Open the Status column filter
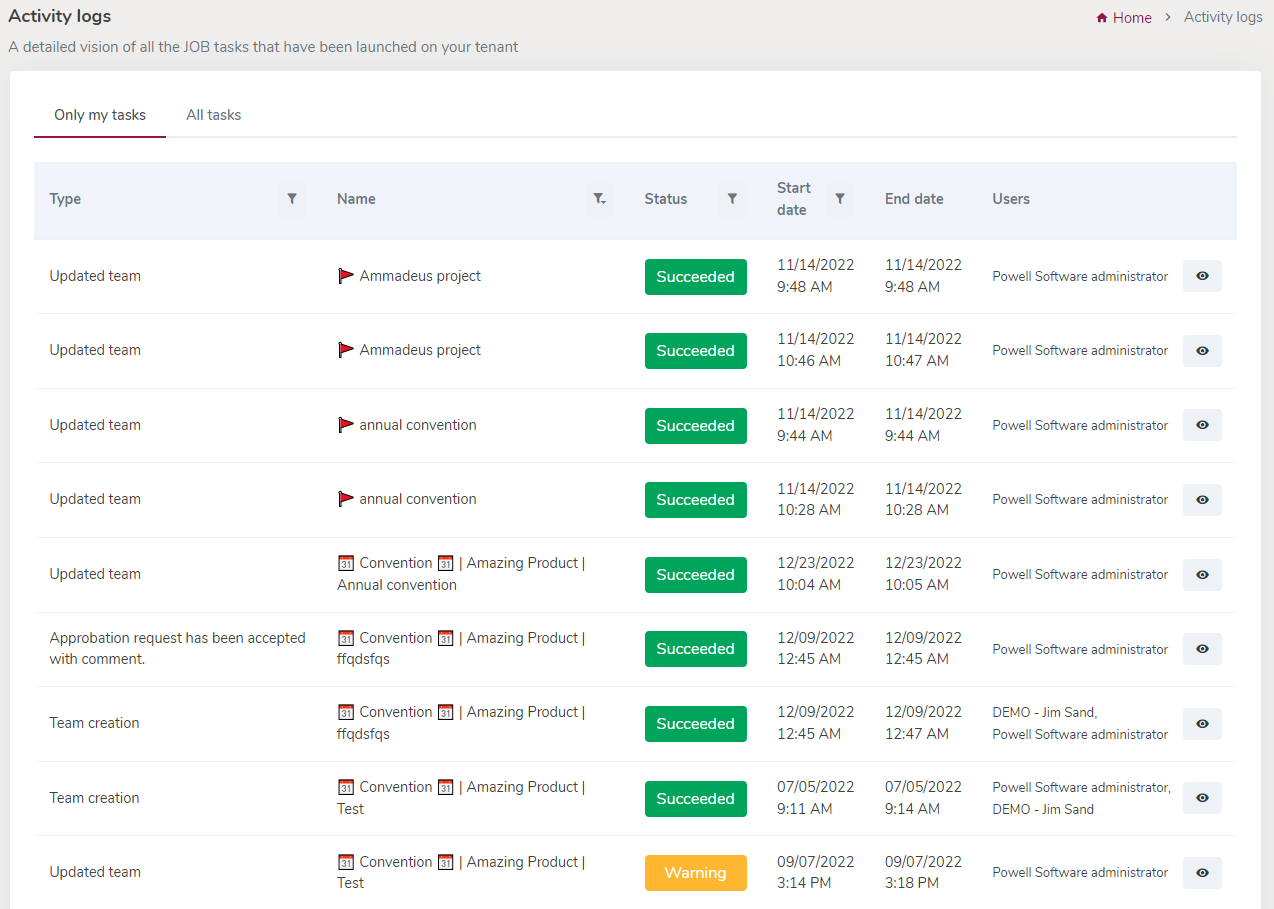The image size is (1274, 909). tap(732, 199)
